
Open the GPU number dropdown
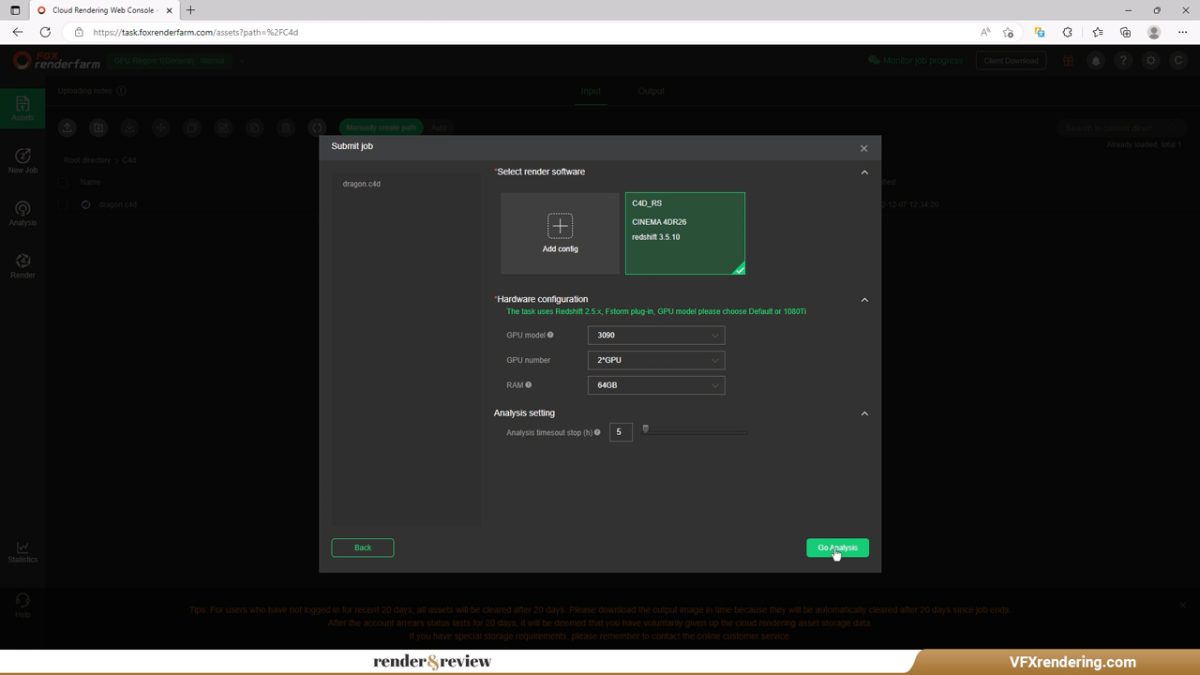pos(656,360)
